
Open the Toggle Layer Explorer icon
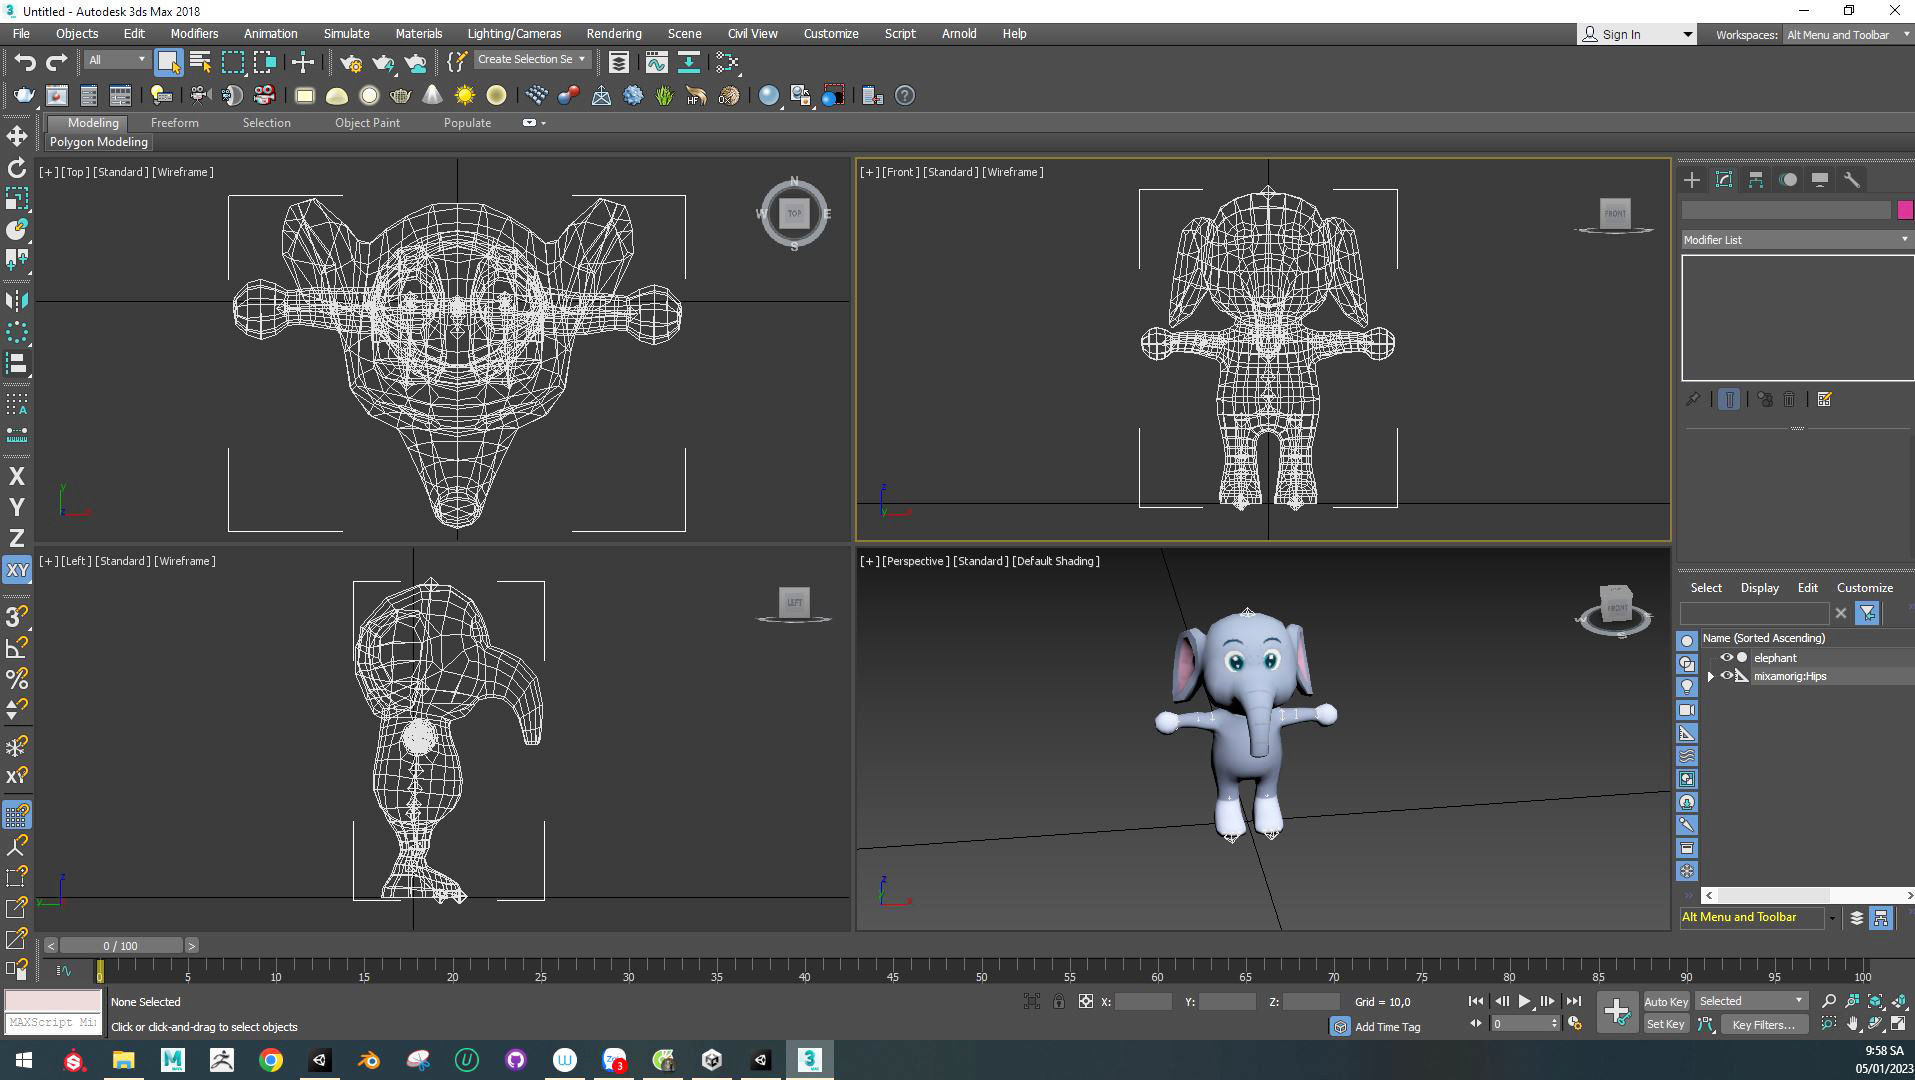619,62
